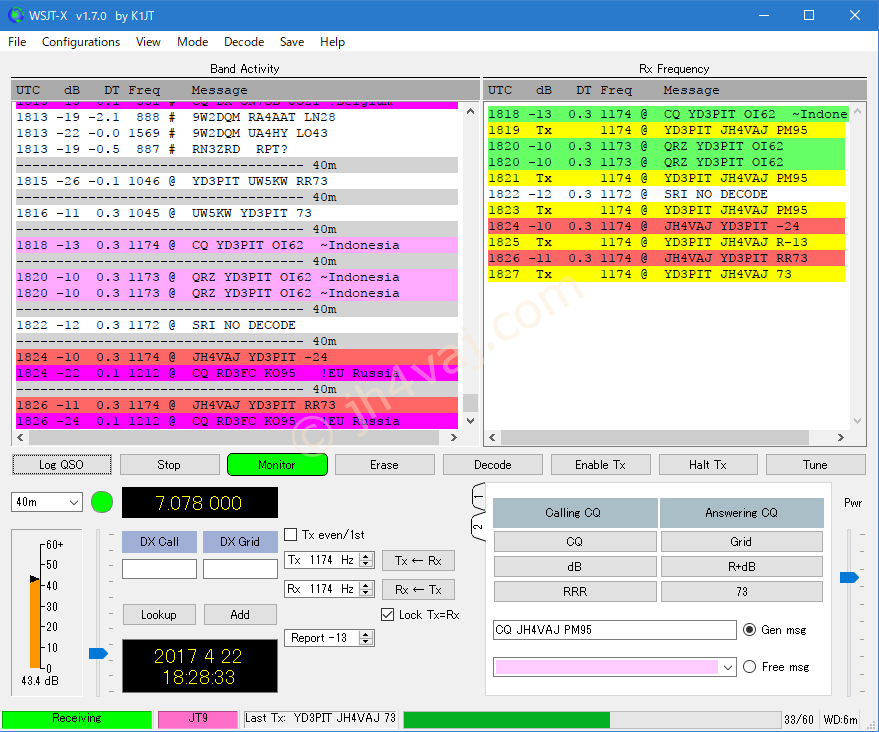Click Band Activity right scroll arrow

[454, 437]
